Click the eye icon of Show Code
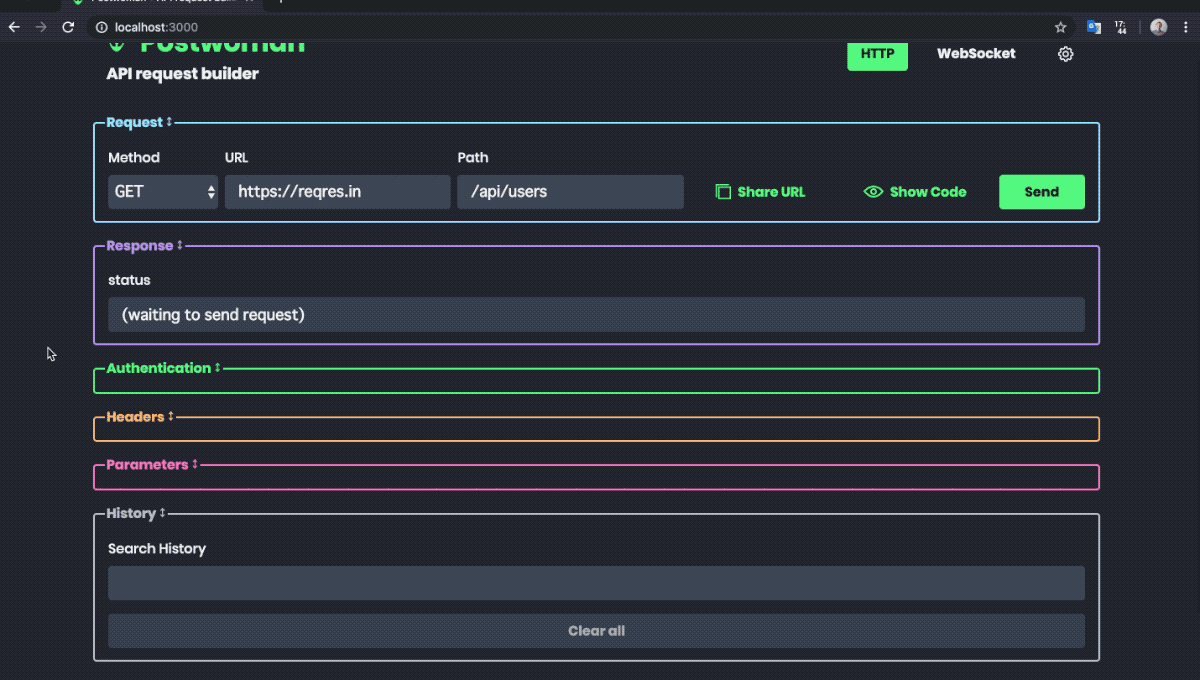The width and height of the screenshot is (1200, 680). (873, 192)
